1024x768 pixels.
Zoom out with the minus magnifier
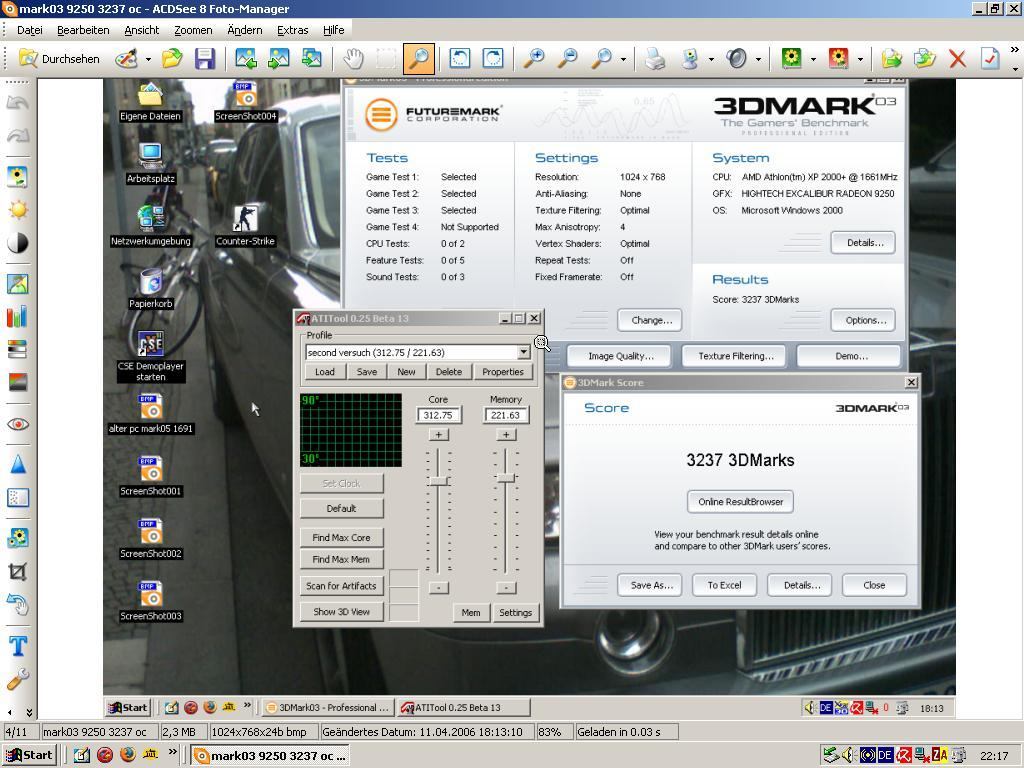568,59
